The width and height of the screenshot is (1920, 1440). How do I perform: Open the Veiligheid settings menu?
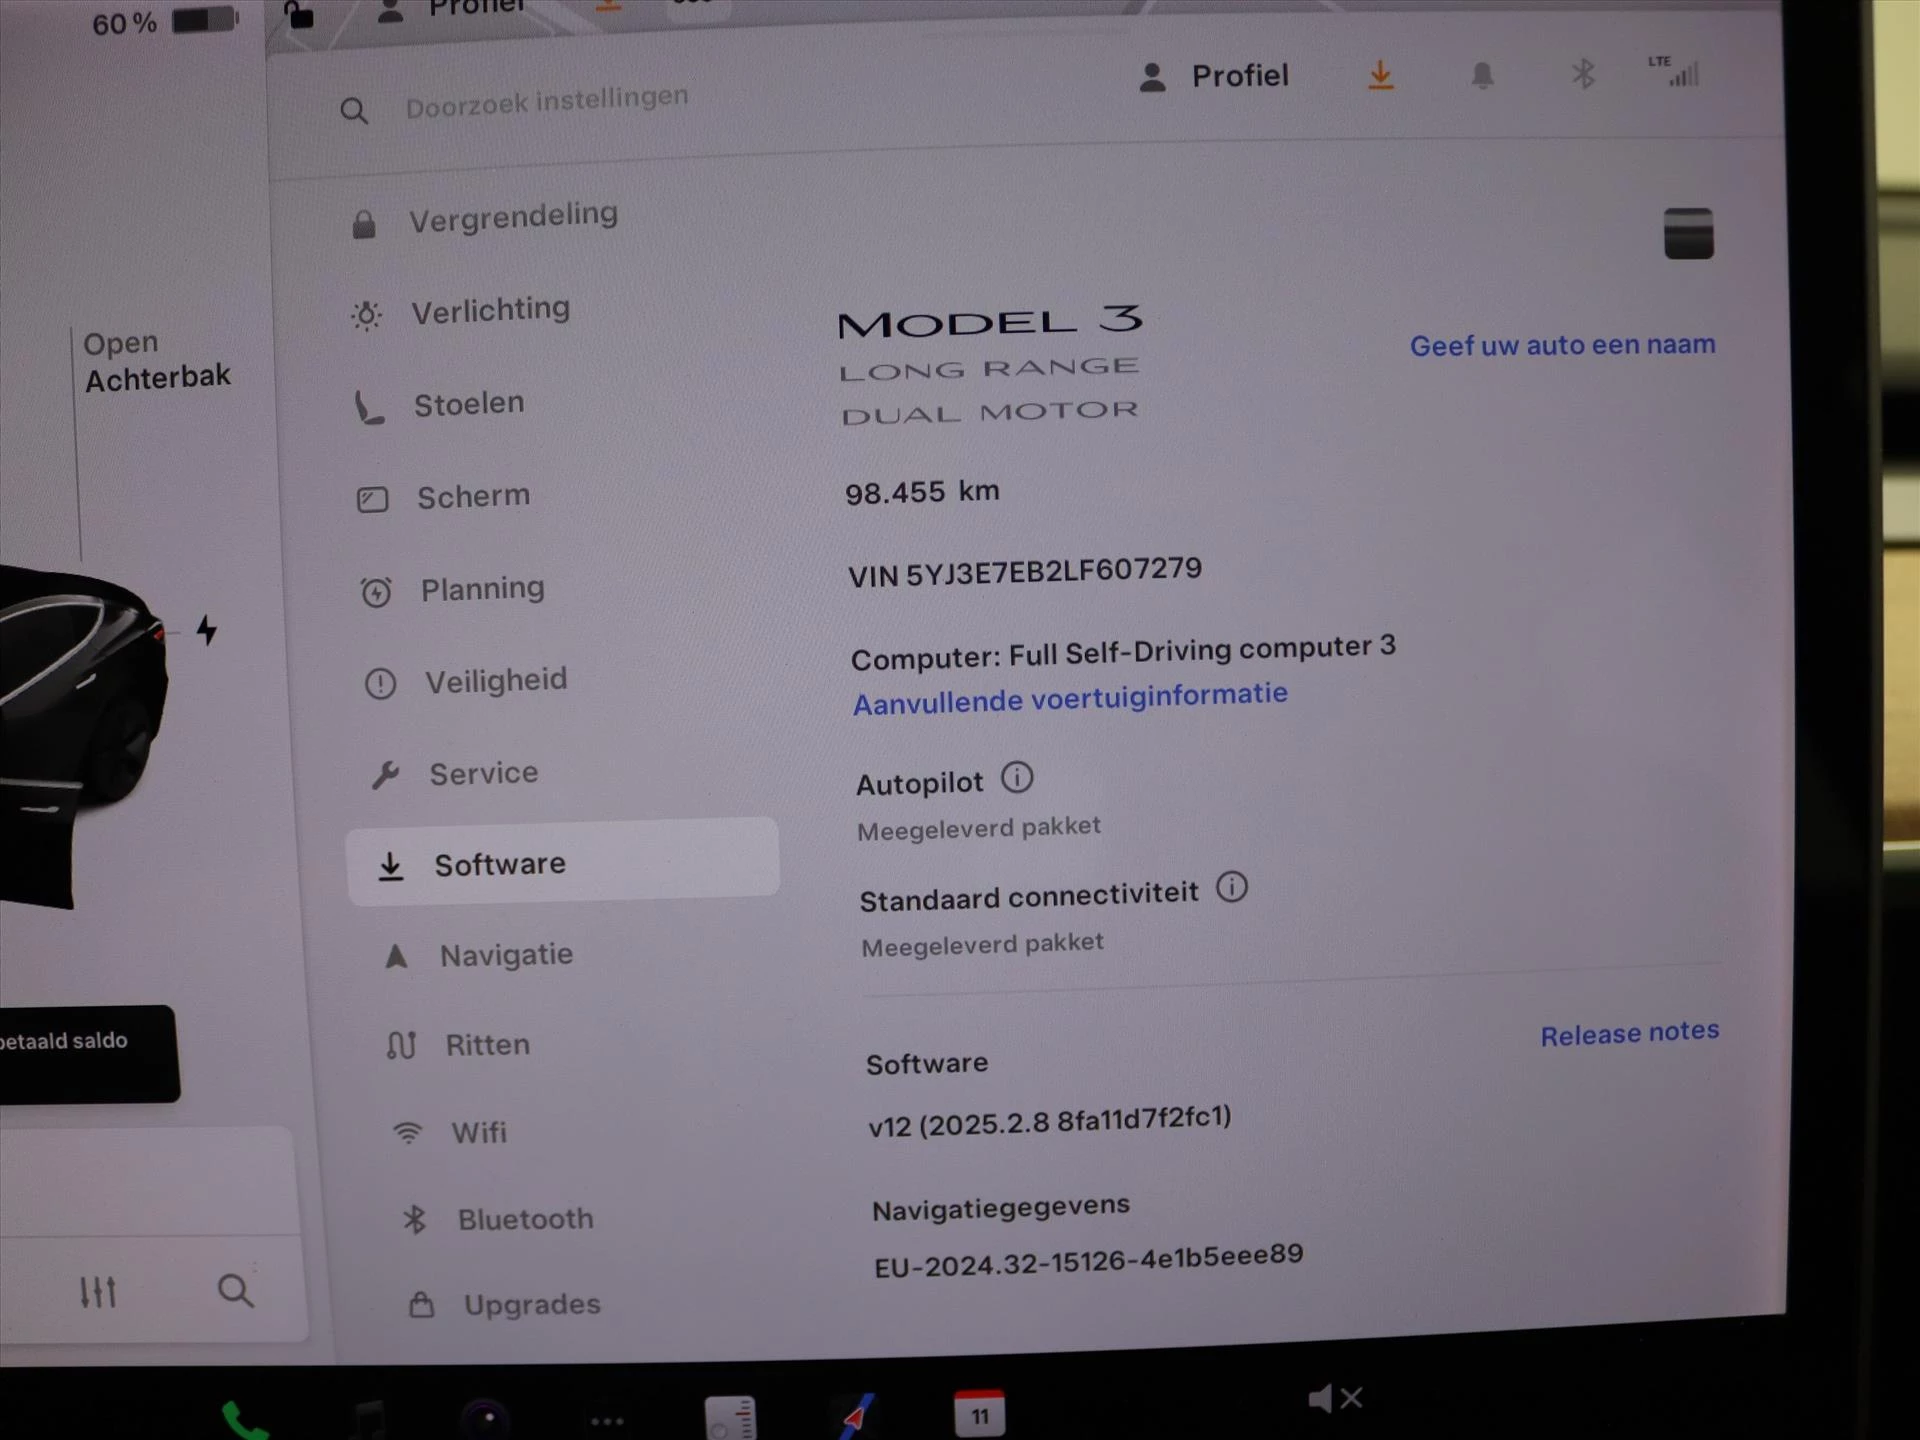[x=466, y=682]
